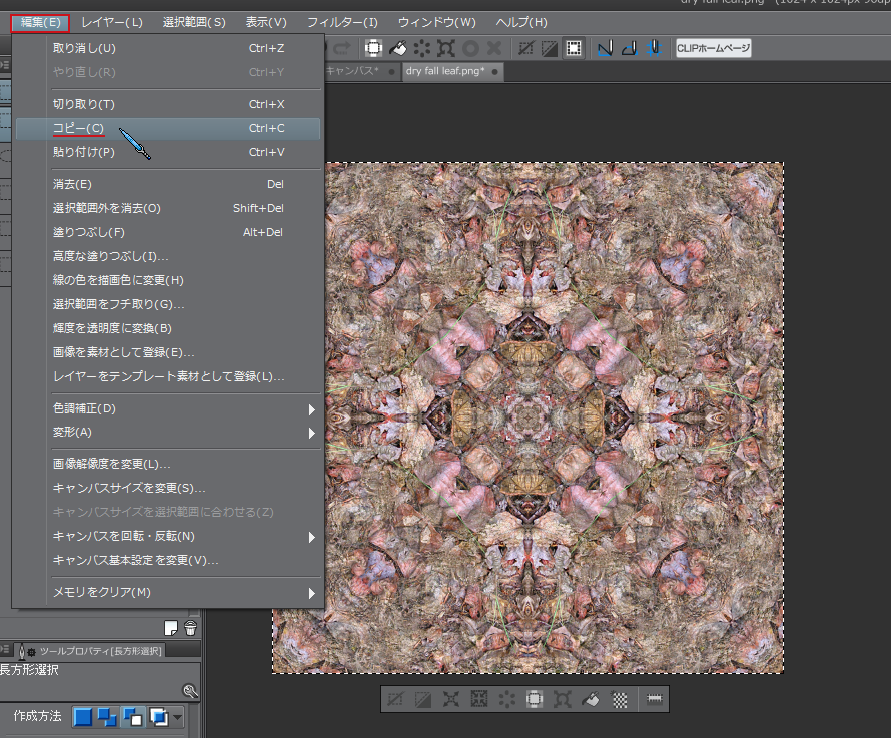The width and height of the screenshot is (891, 738).
Task: Click Deselect icon in the selection launcher below canvas
Action: [x=396, y=699]
